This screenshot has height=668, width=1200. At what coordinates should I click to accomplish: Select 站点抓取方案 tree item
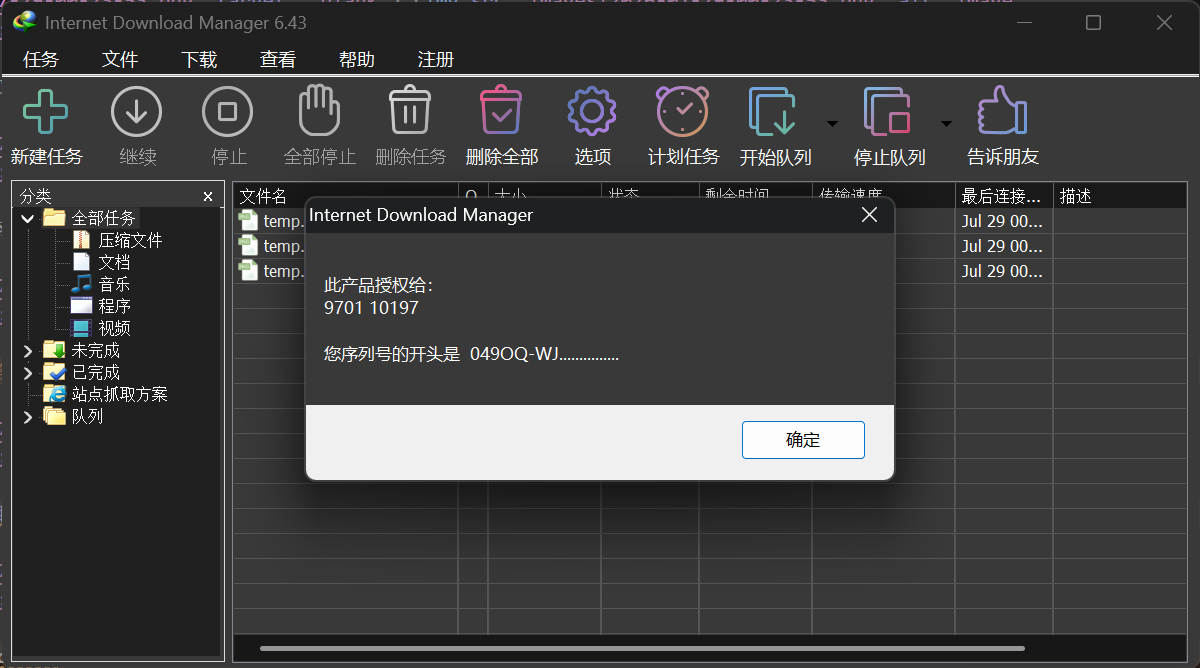120,394
